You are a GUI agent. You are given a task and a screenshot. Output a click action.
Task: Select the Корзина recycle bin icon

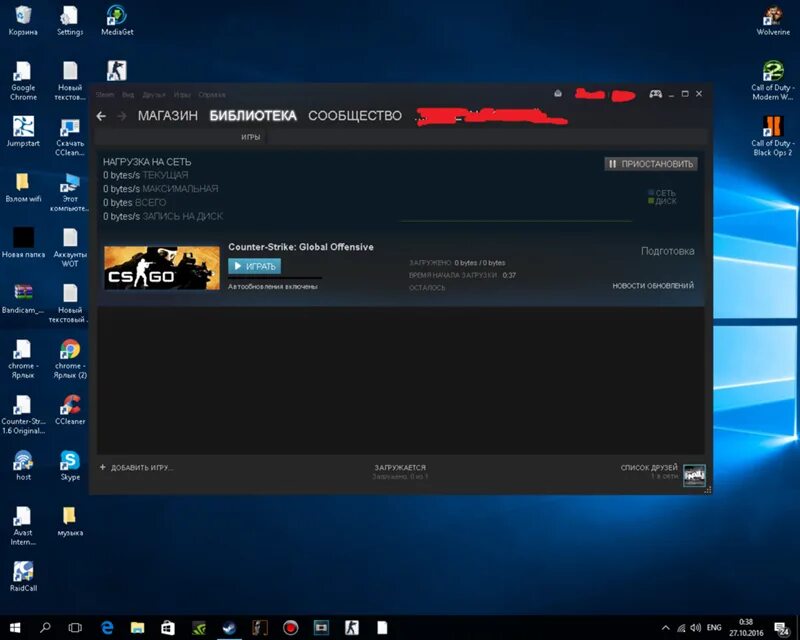[23, 20]
